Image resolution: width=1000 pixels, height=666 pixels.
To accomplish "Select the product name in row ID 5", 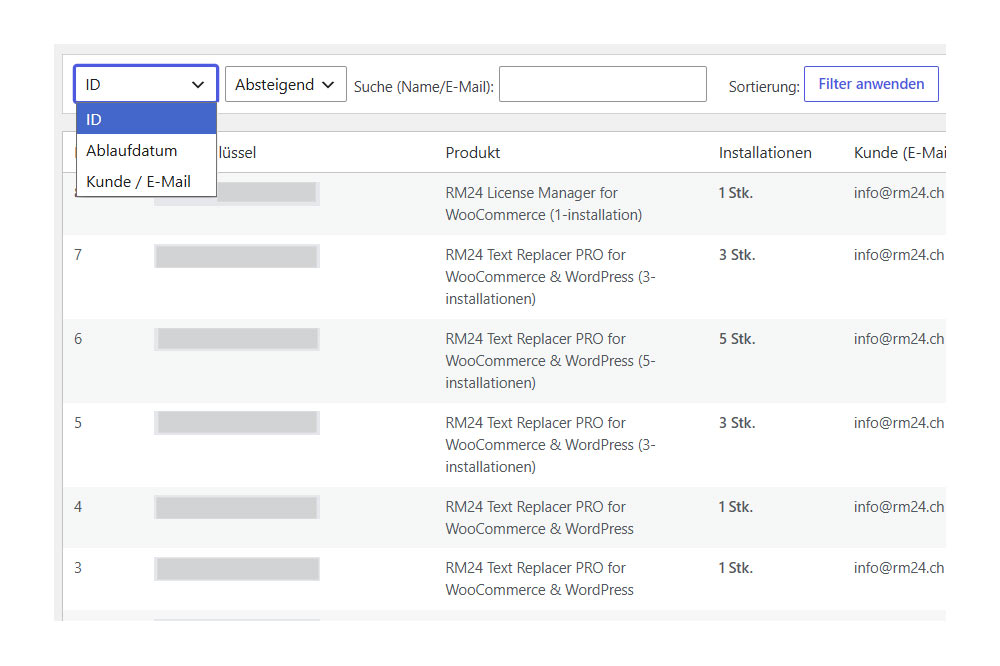I will point(550,445).
